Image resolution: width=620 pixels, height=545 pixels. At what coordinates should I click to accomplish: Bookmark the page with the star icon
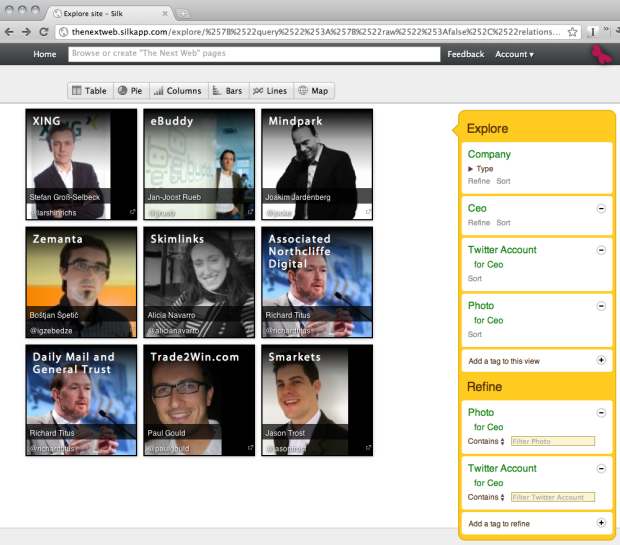pyautogui.click(x=572, y=32)
